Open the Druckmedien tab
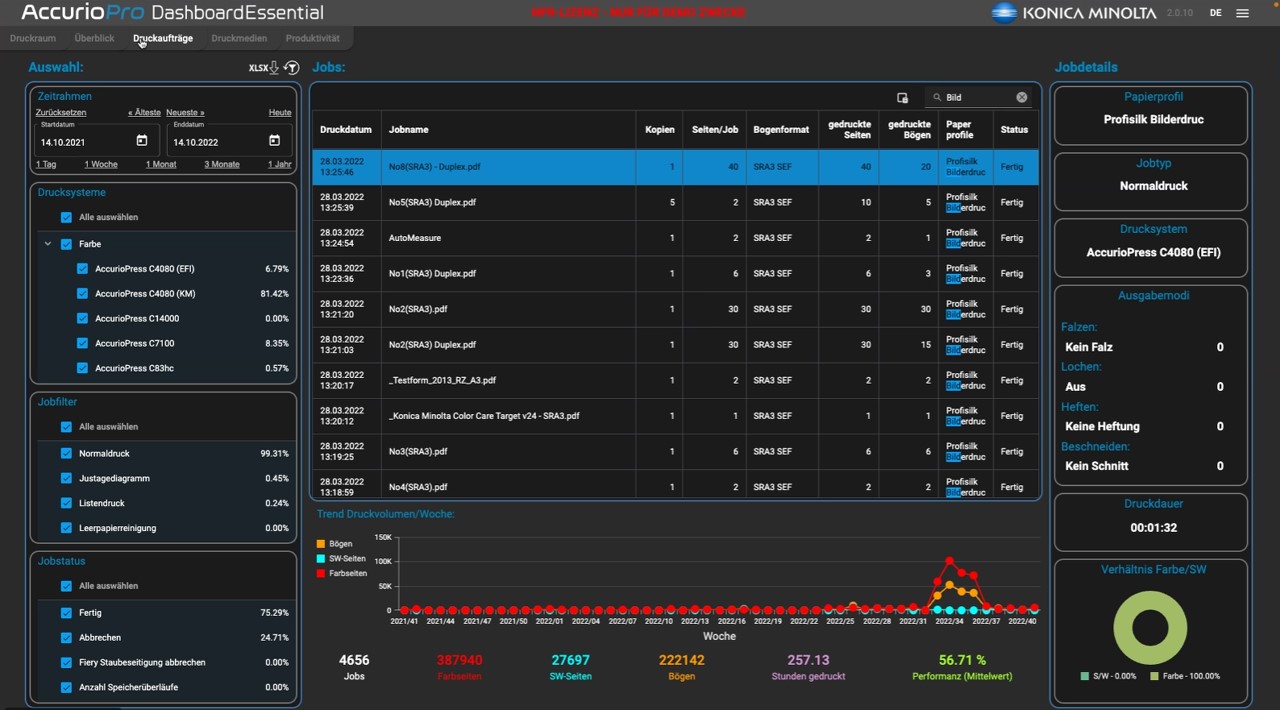 tap(238, 38)
